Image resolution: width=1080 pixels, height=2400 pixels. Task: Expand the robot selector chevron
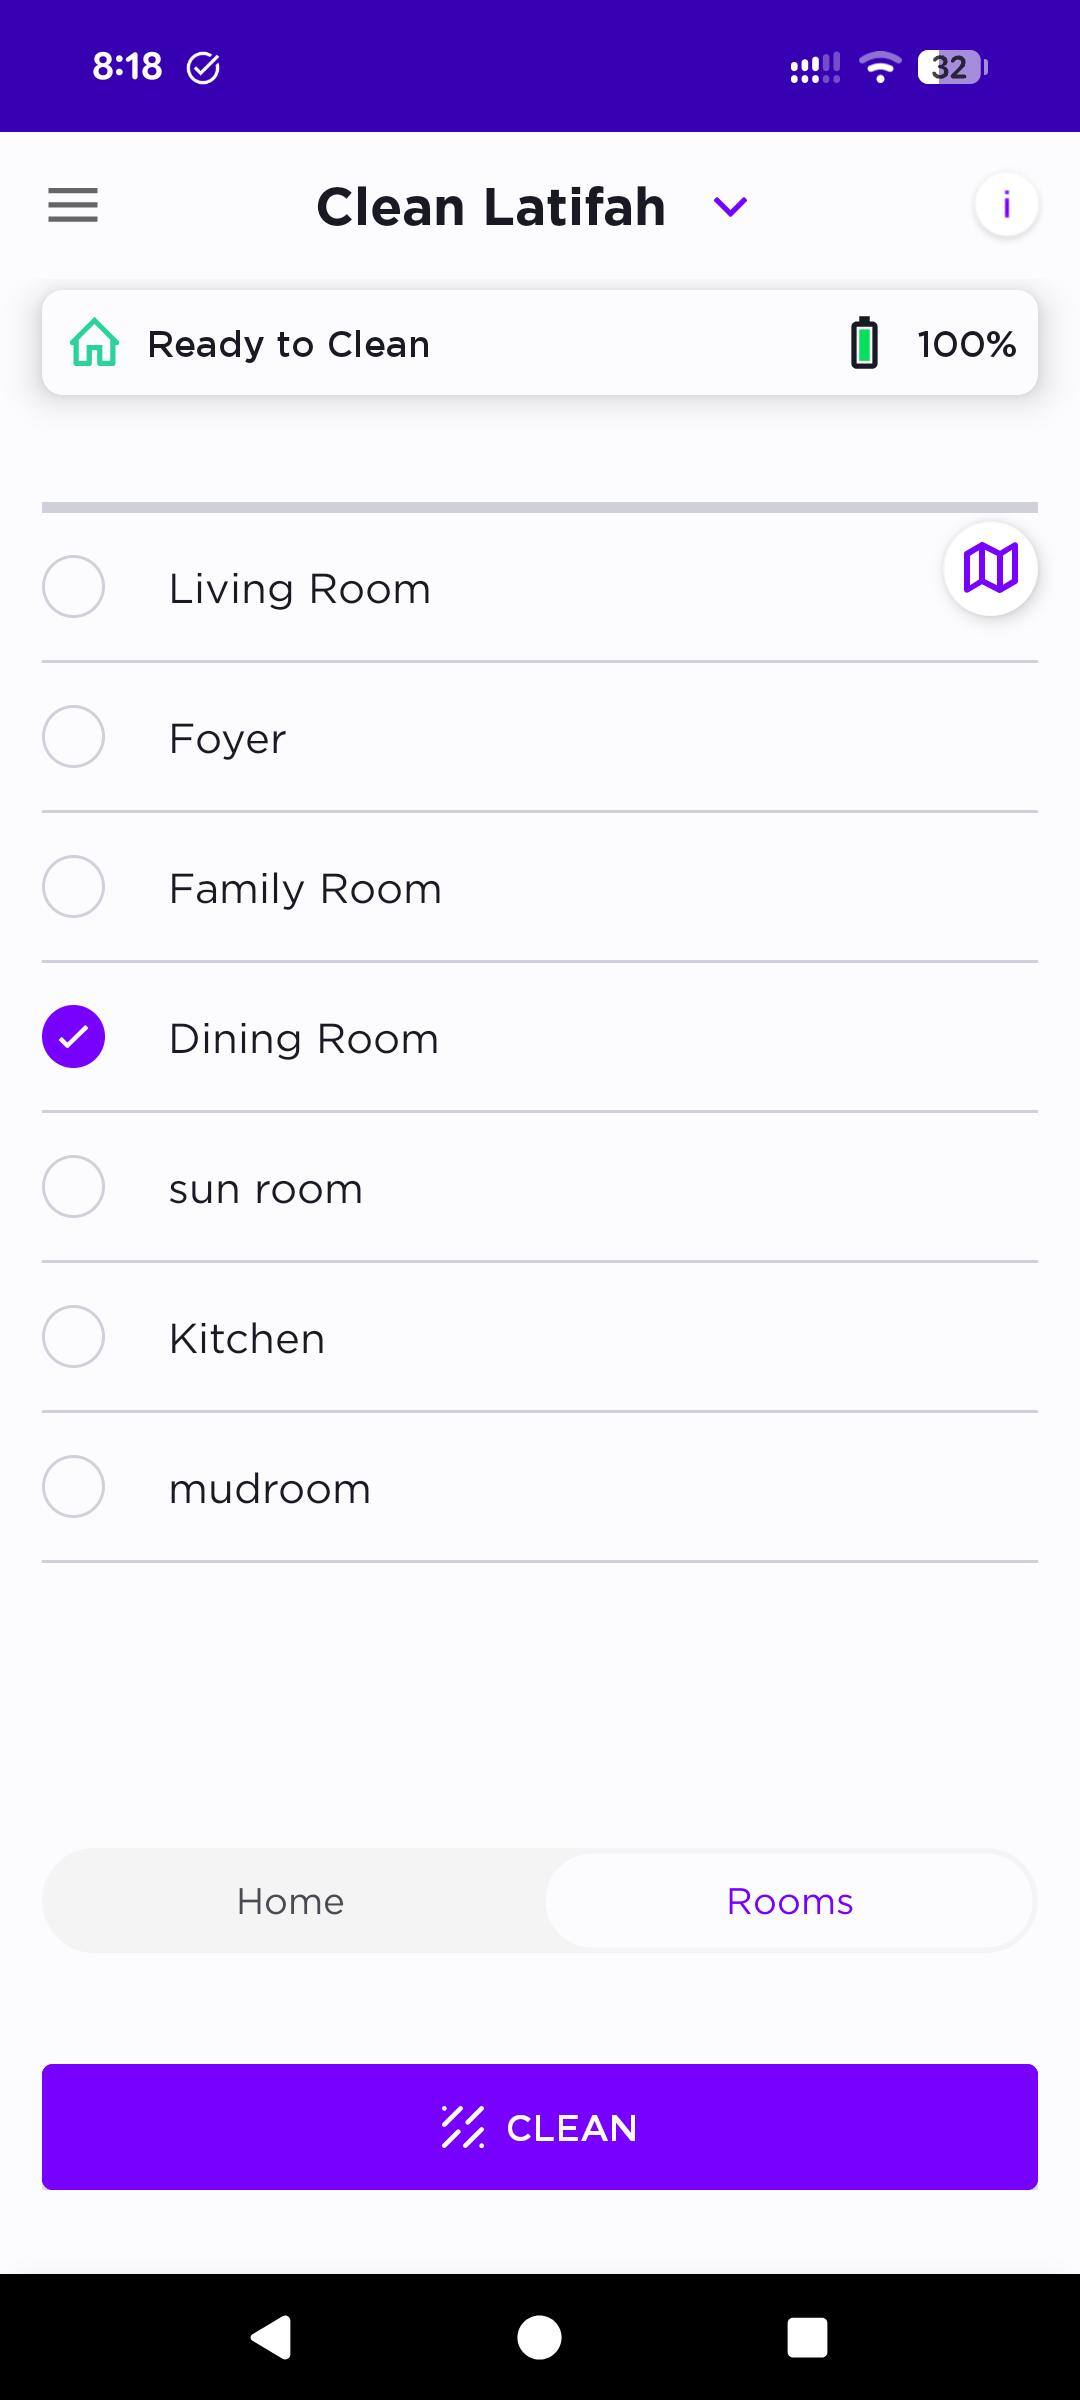point(730,207)
